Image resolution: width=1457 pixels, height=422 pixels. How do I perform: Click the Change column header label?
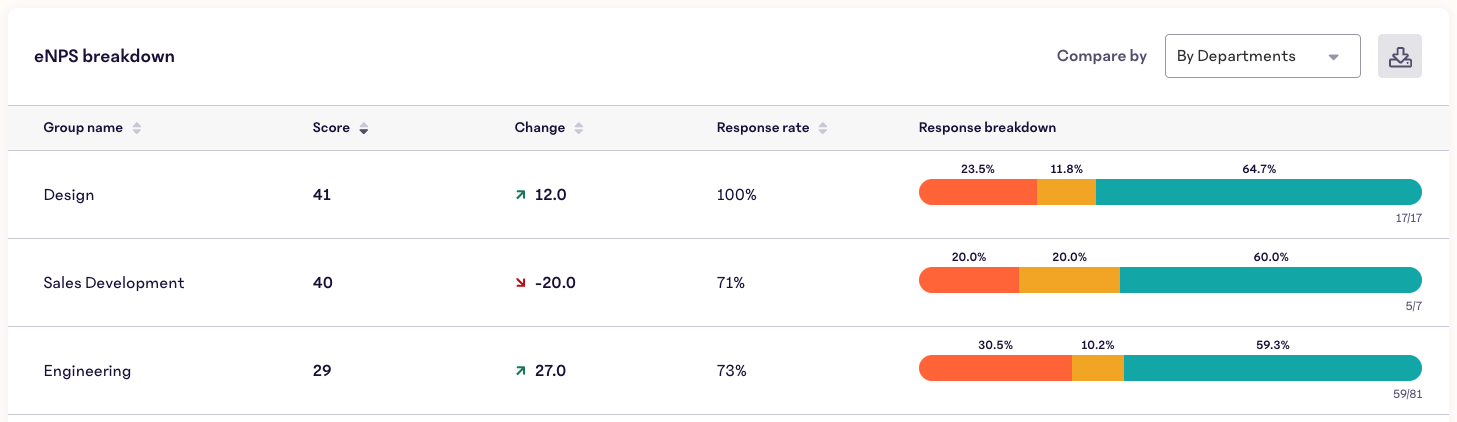click(x=540, y=128)
